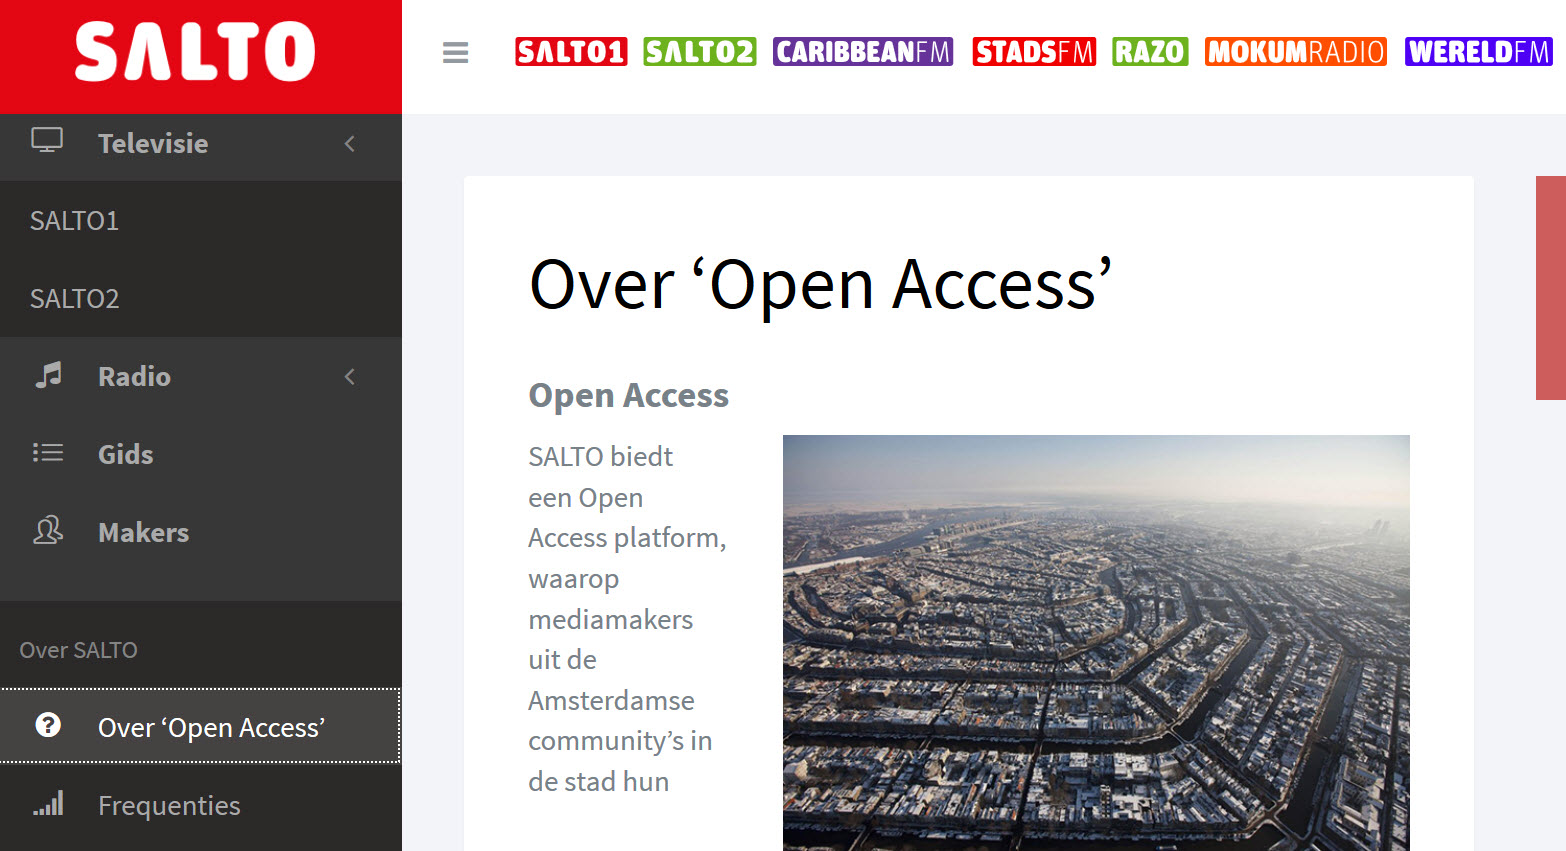The width and height of the screenshot is (1566, 851).
Task: Open the CaribbeanFM station badge
Action: pos(863,52)
